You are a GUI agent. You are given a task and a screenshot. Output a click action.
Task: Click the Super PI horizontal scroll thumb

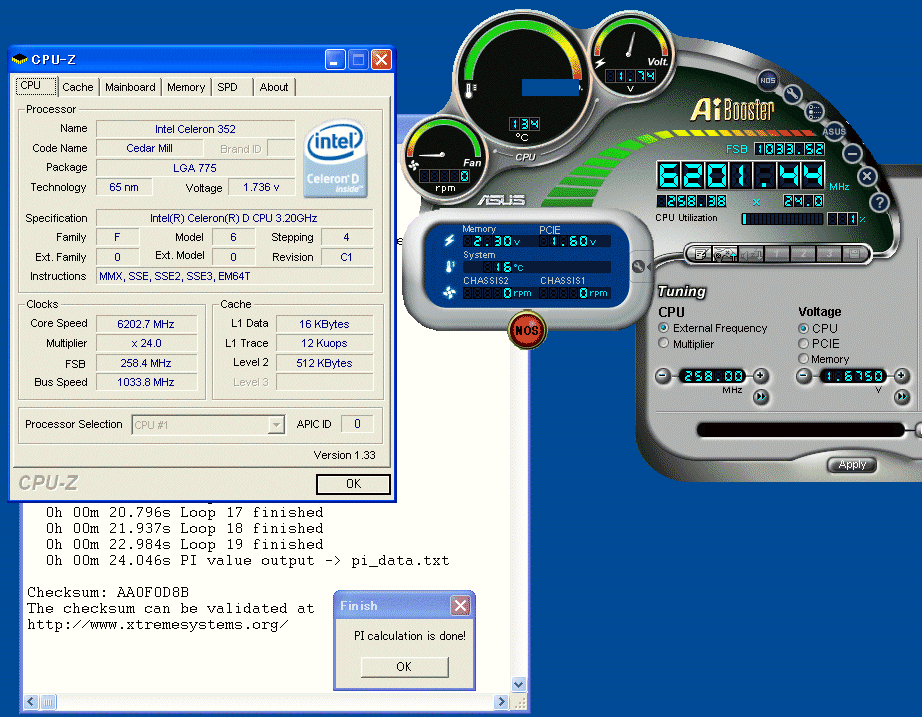[48, 701]
